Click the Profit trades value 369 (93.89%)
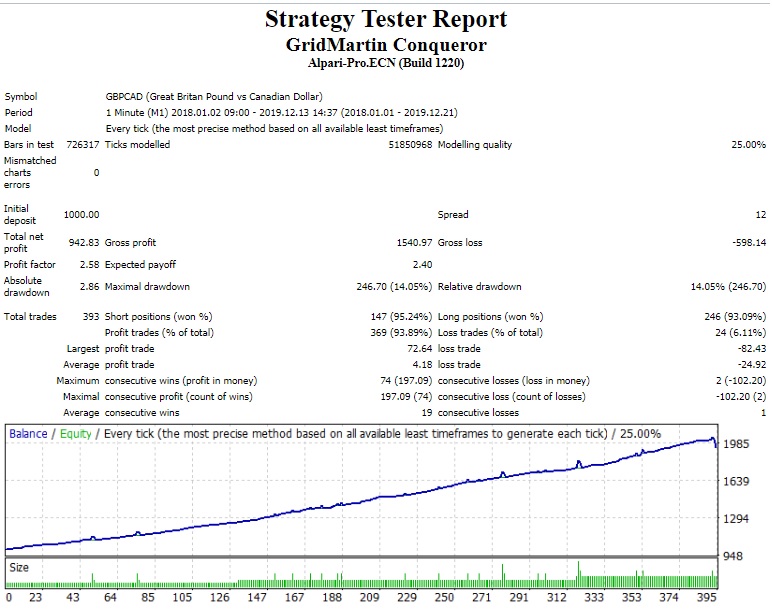772x614 pixels. coord(401,333)
